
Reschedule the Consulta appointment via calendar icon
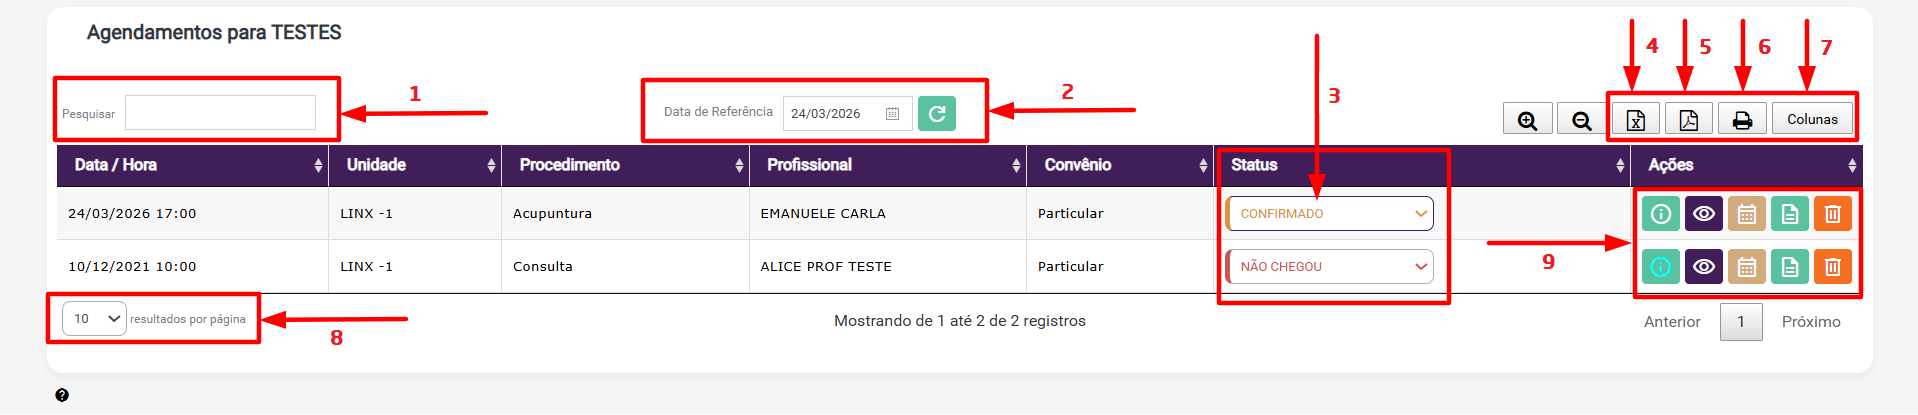(x=1746, y=267)
